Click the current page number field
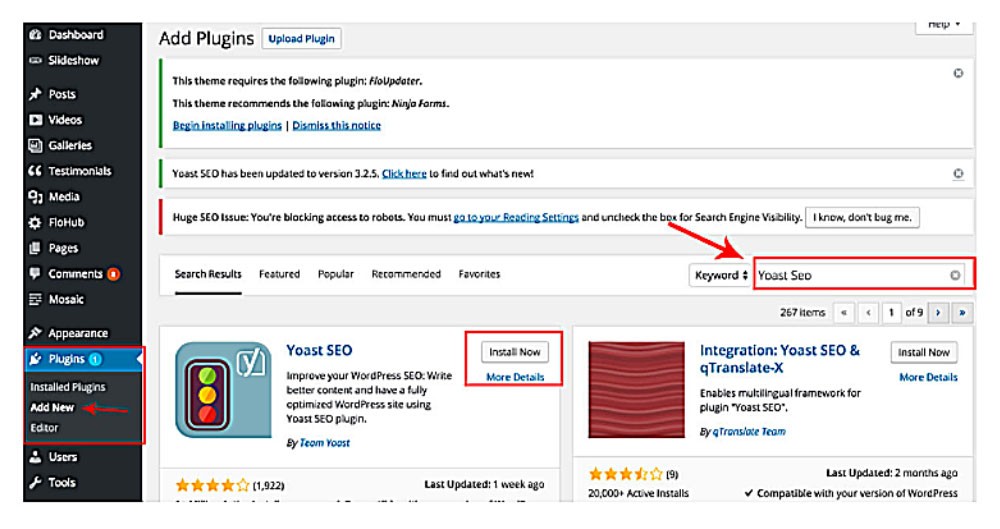Viewport: 1000px width, 529px height. tap(891, 313)
